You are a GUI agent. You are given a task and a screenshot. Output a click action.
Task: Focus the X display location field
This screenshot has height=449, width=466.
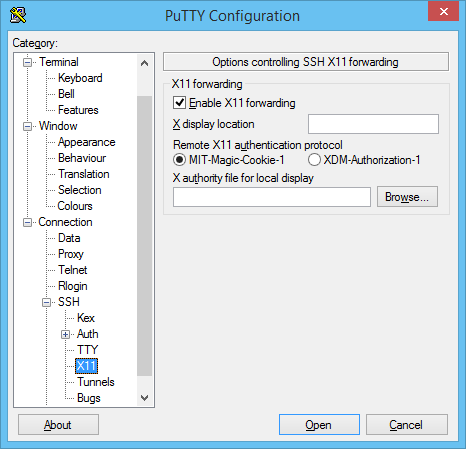373,124
